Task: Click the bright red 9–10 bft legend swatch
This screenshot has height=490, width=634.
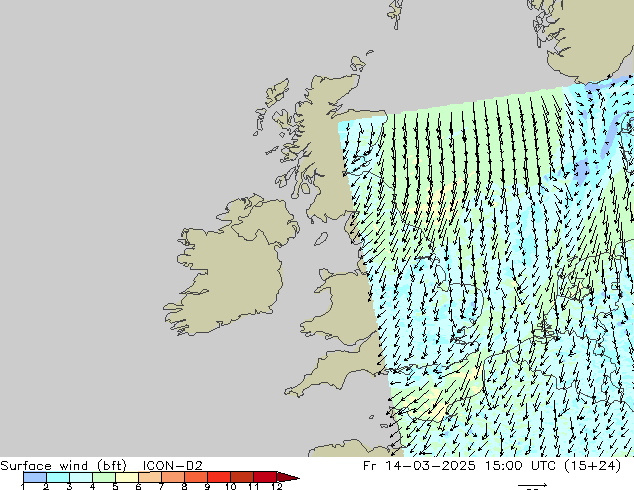Action: 219,477
